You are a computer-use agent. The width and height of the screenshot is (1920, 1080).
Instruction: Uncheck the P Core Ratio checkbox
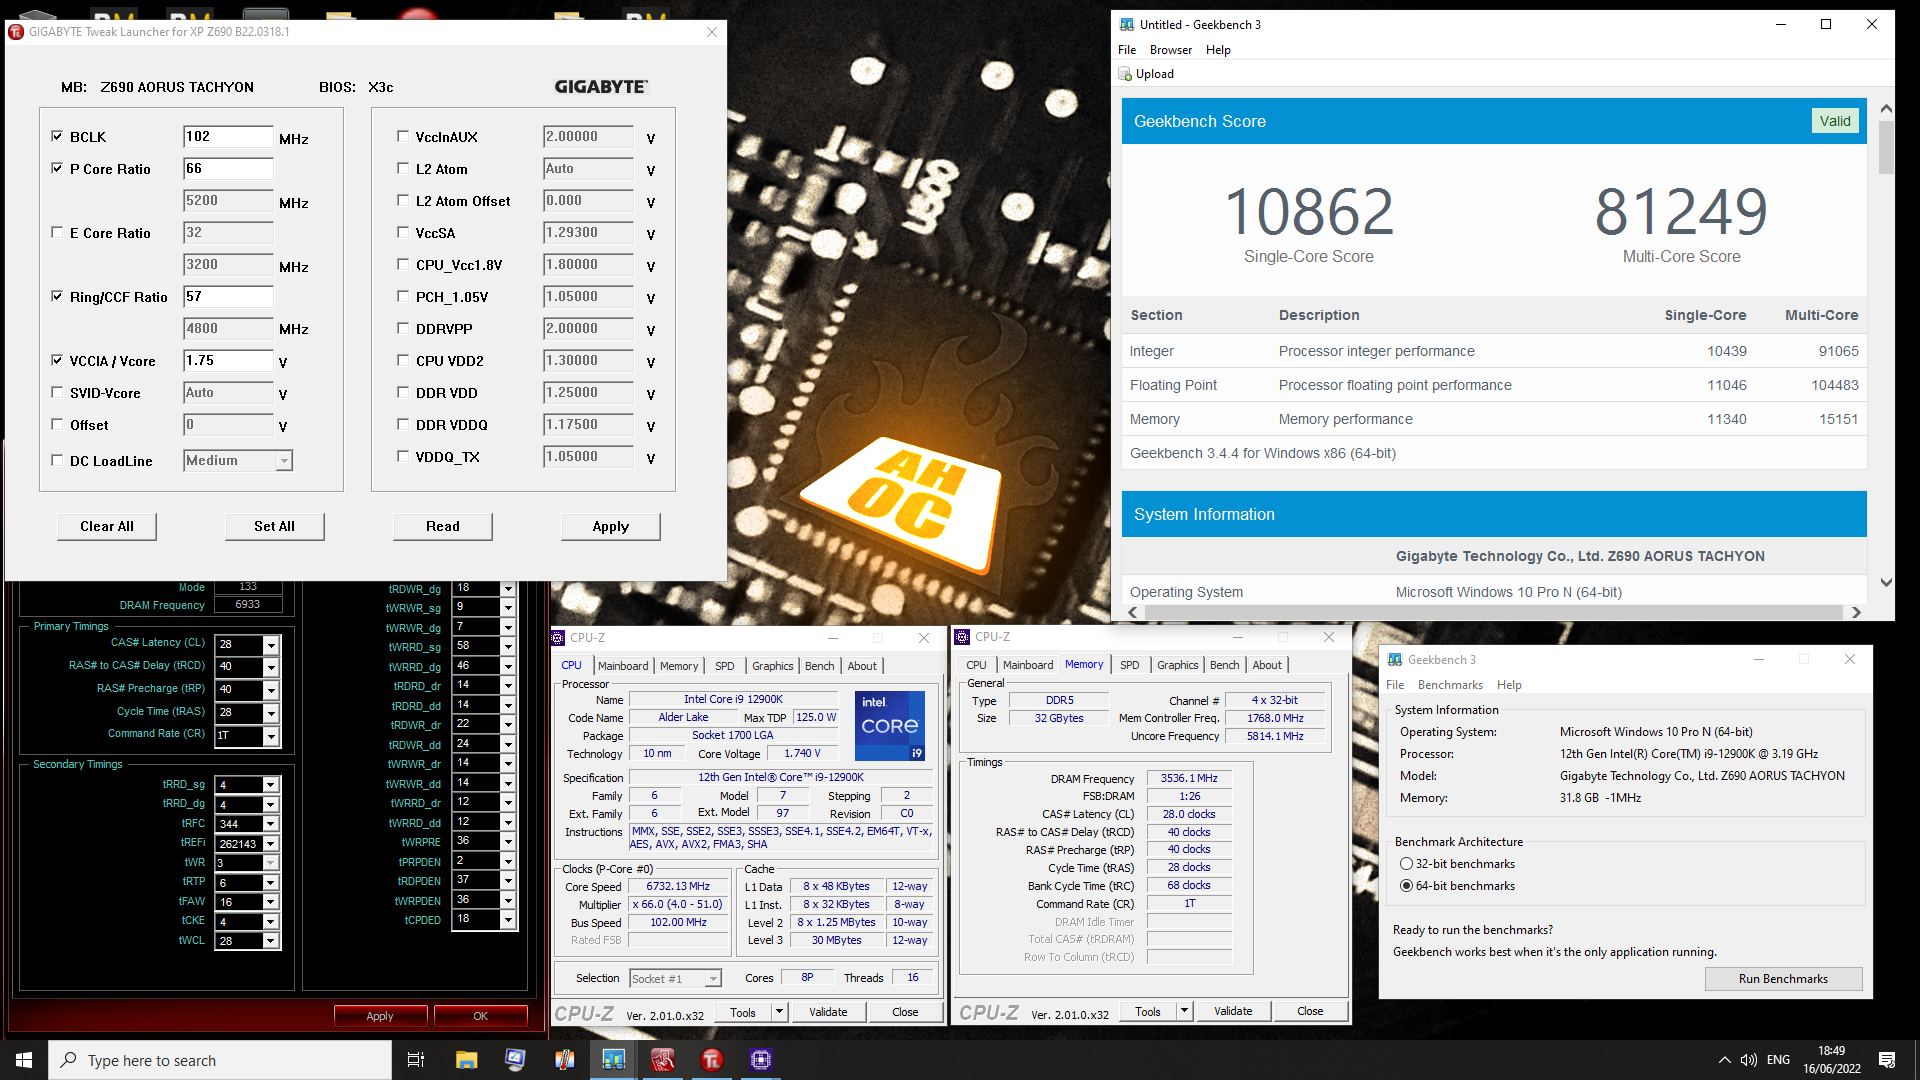[x=57, y=168]
